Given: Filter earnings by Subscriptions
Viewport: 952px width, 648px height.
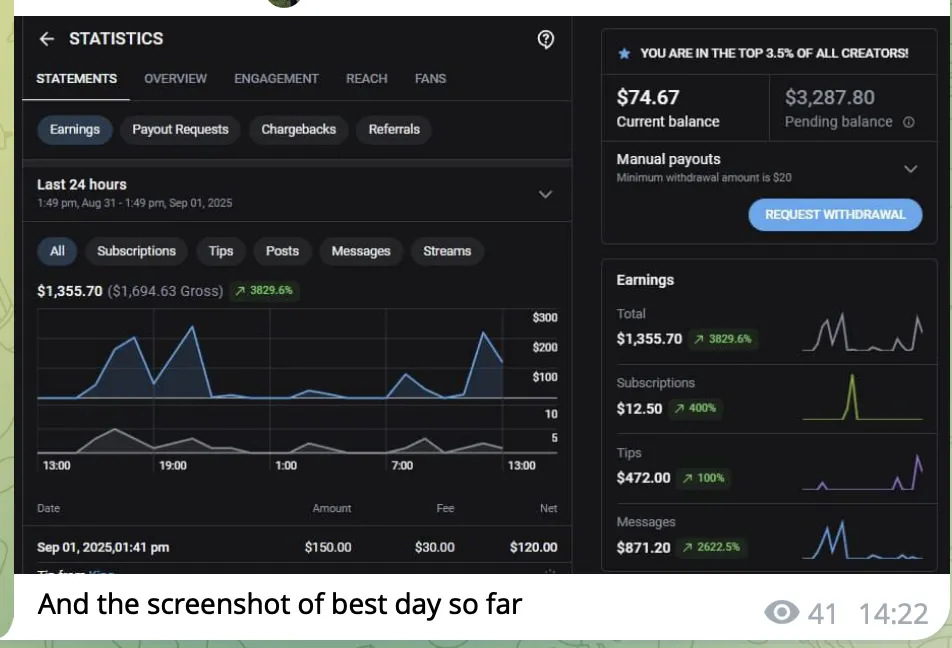Looking at the screenshot, I should click(137, 251).
